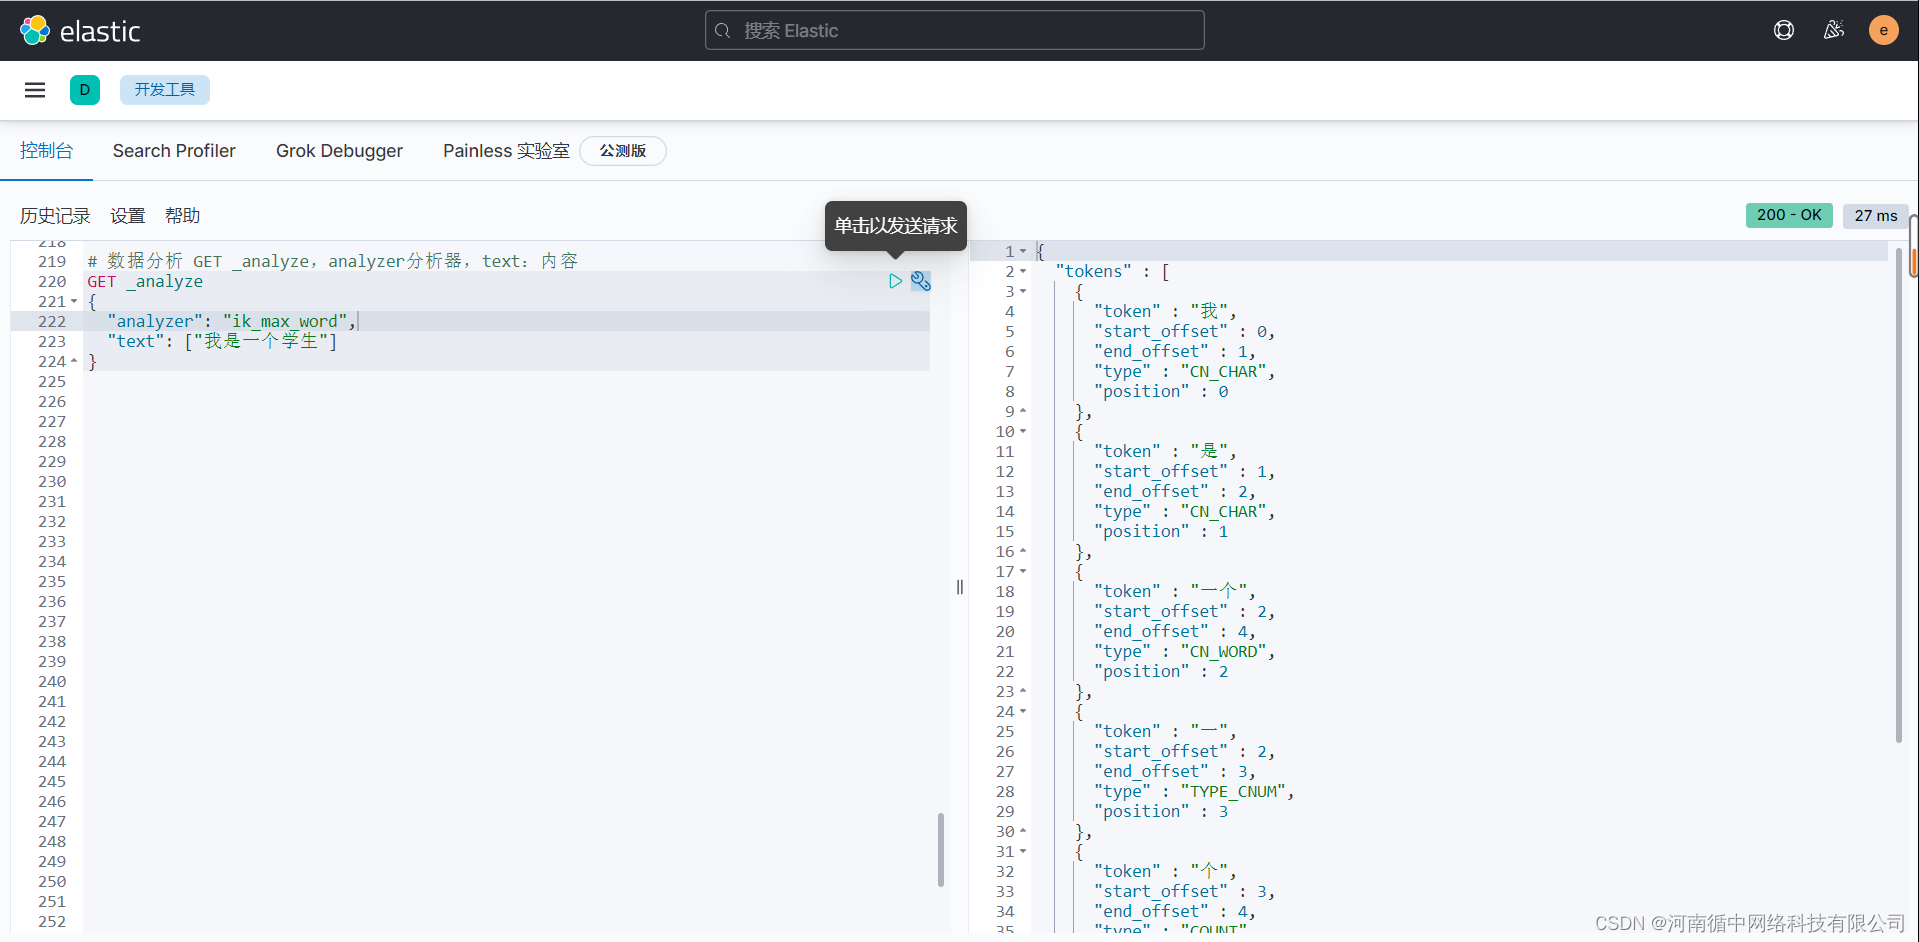The width and height of the screenshot is (1919, 942).
Task: Click the "token" : "一个" output line
Action: pos(1175,591)
